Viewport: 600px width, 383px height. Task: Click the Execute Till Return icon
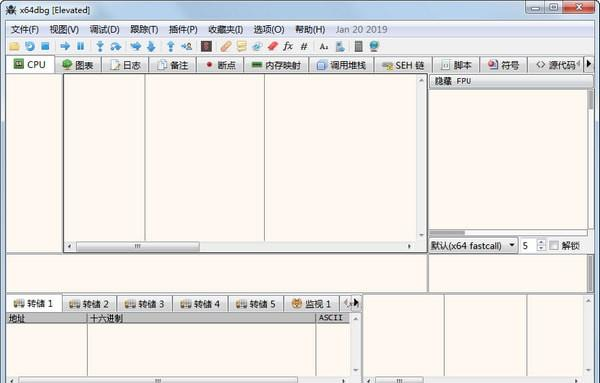(171, 47)
